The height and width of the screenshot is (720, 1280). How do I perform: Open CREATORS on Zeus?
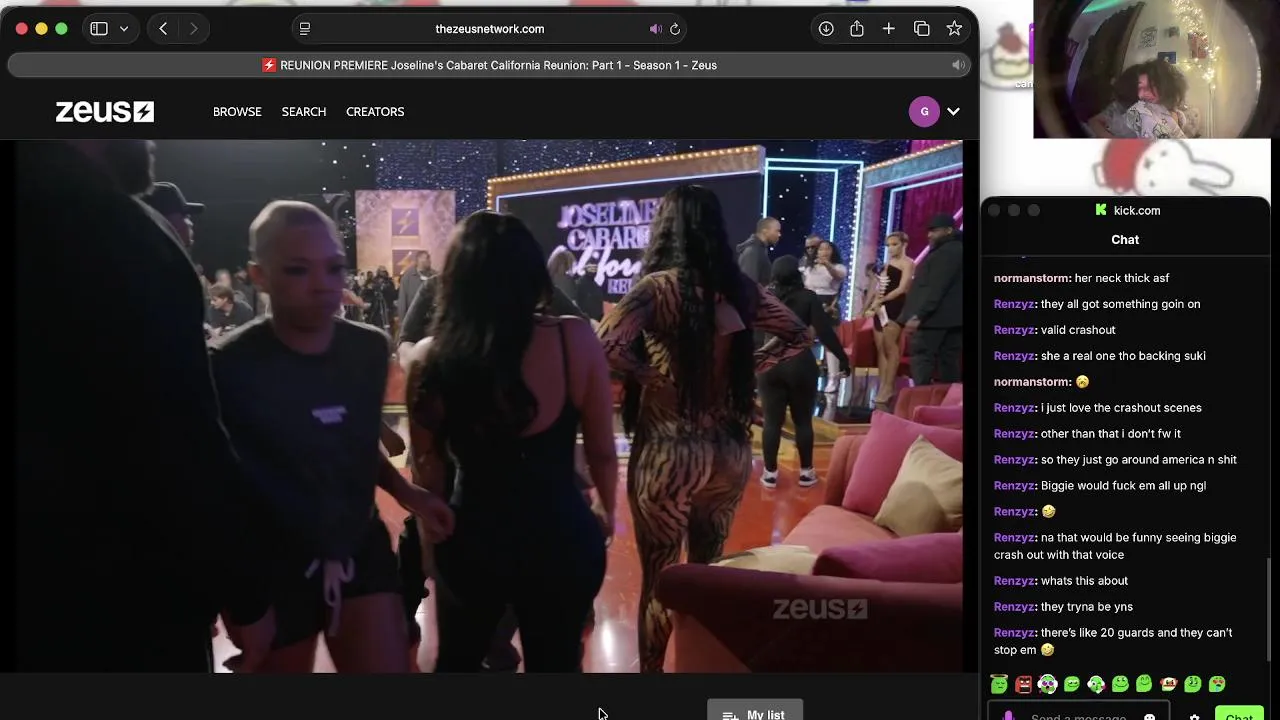coord(375,112)
